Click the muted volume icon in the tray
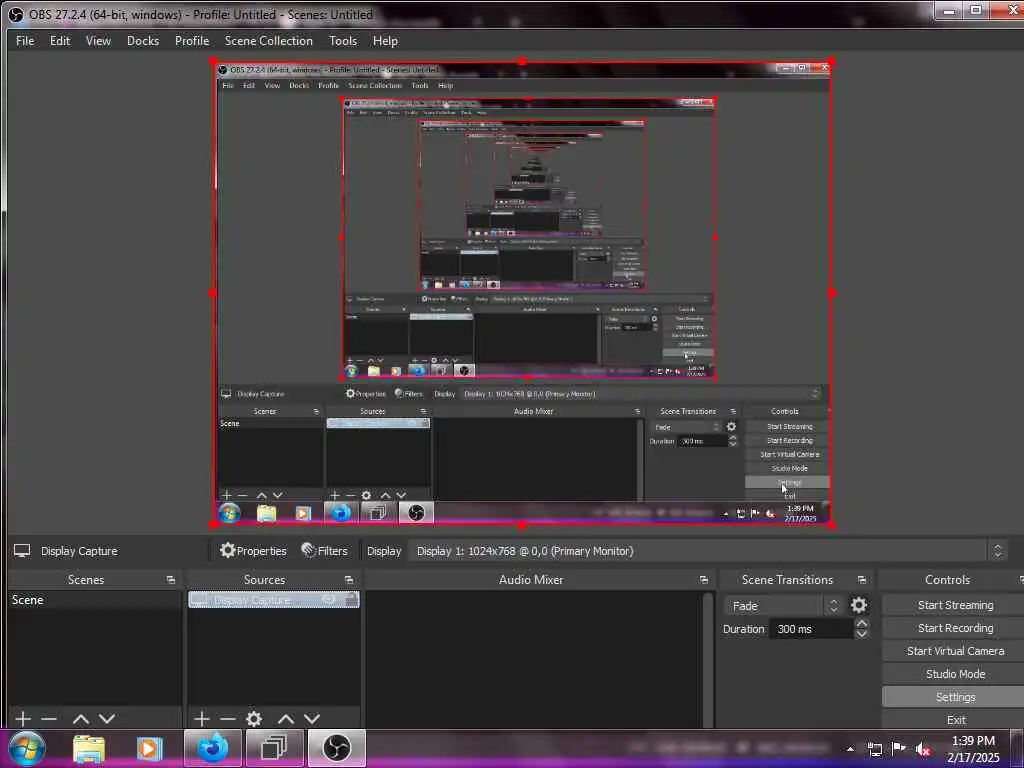 [923, 750]
